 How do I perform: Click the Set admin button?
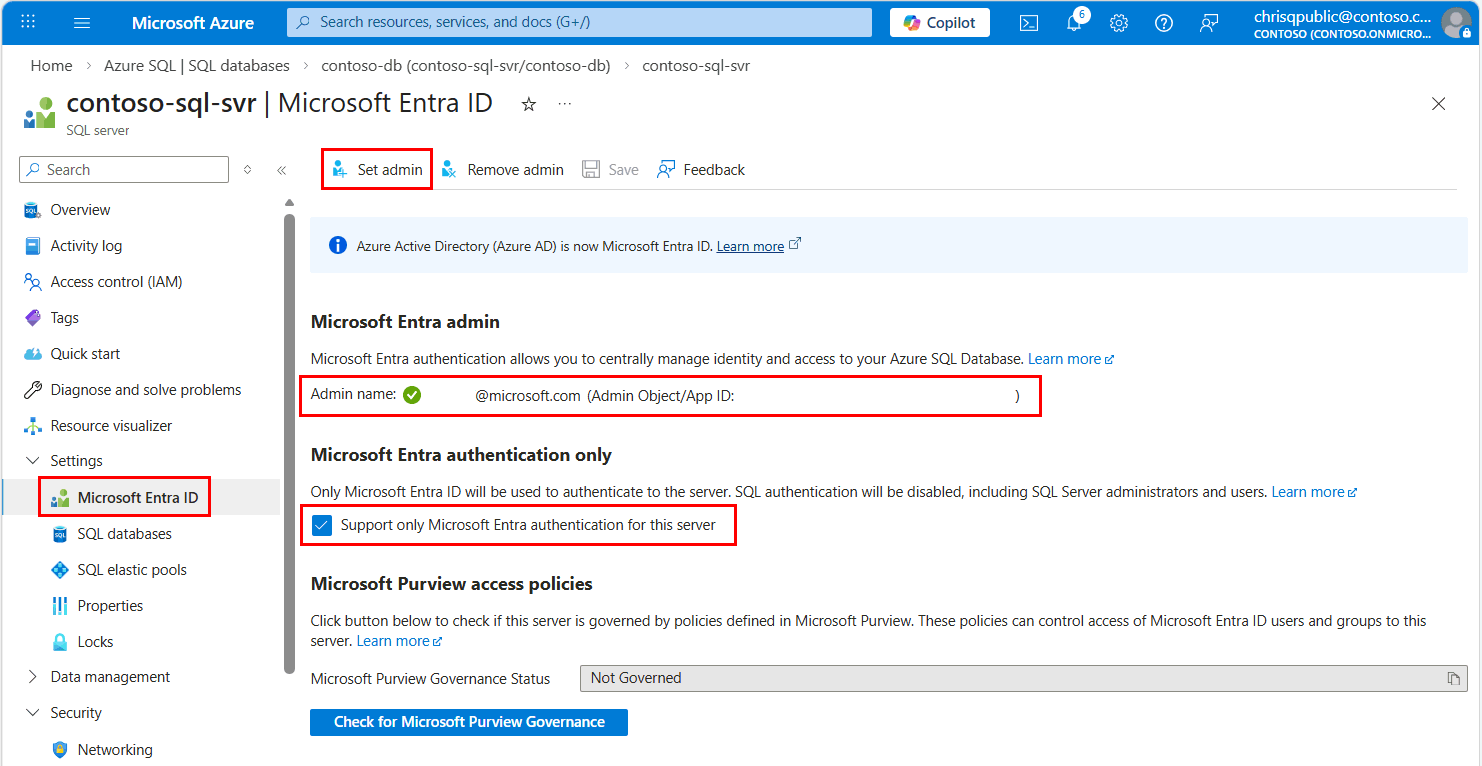tap(377, 170)
